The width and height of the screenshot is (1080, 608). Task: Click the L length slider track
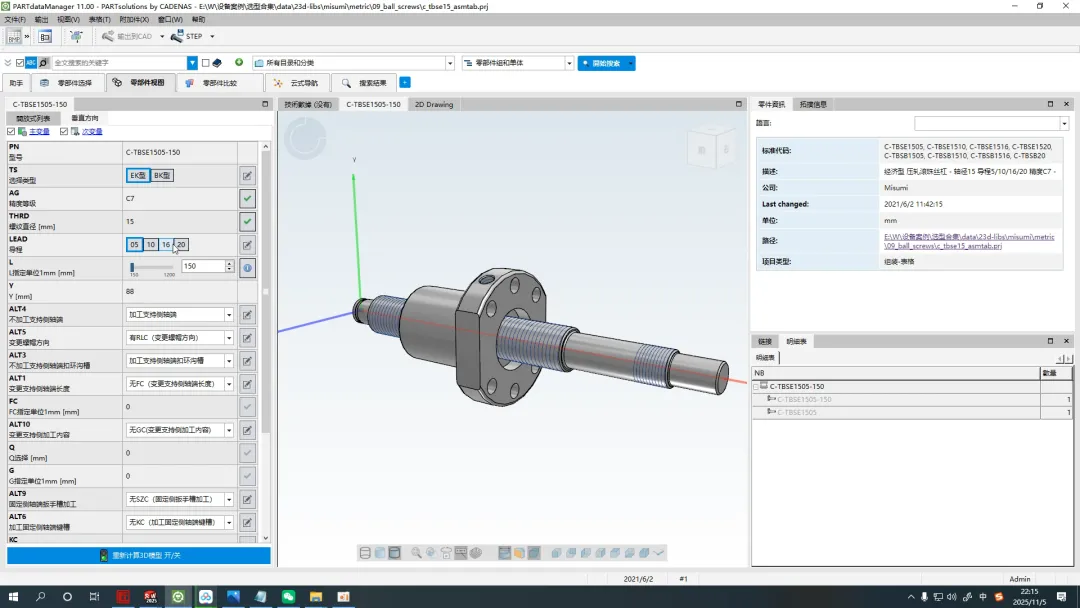(153, 267)
